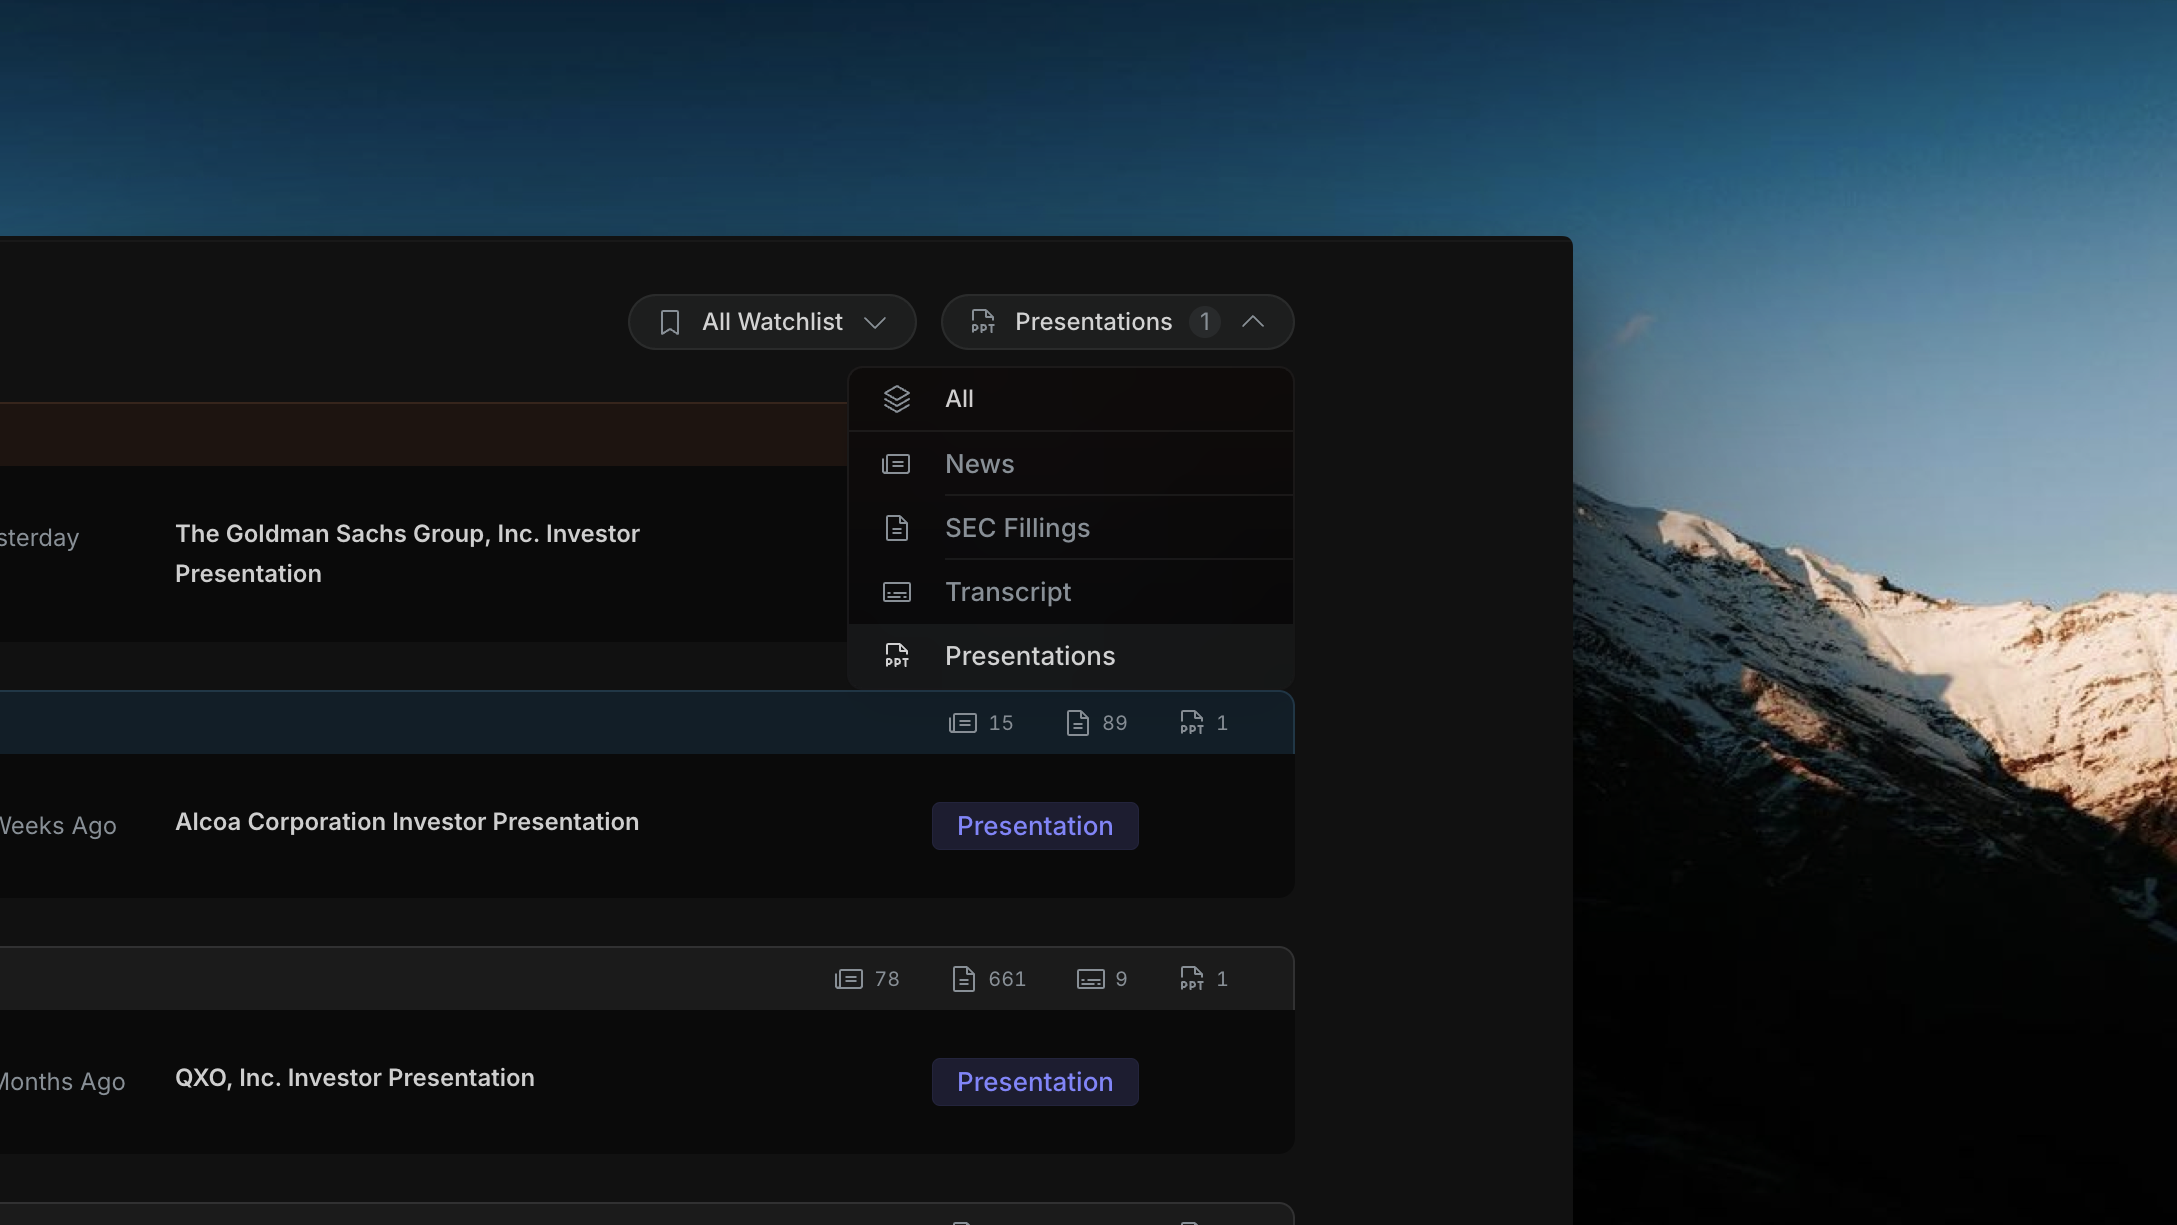
Task: Click the filings document icon with count 89
Action: tap(1077, 723)
